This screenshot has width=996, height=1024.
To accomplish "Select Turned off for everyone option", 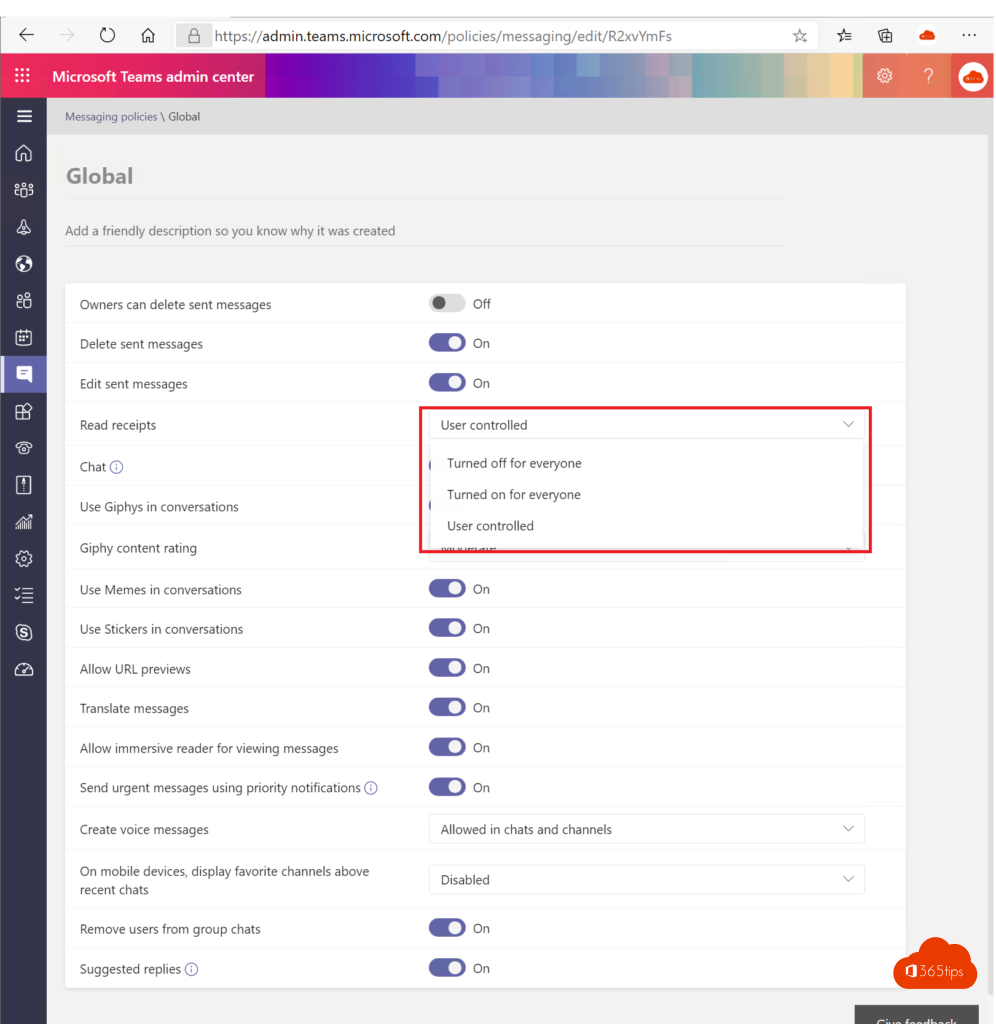I will click(x=647, y=463).
